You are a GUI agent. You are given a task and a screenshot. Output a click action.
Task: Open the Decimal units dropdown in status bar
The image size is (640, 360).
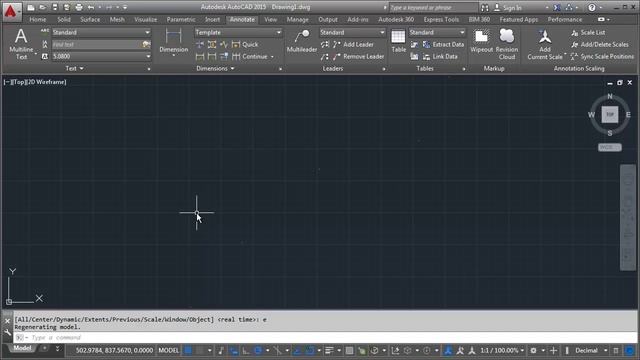(x=591, y=351)
